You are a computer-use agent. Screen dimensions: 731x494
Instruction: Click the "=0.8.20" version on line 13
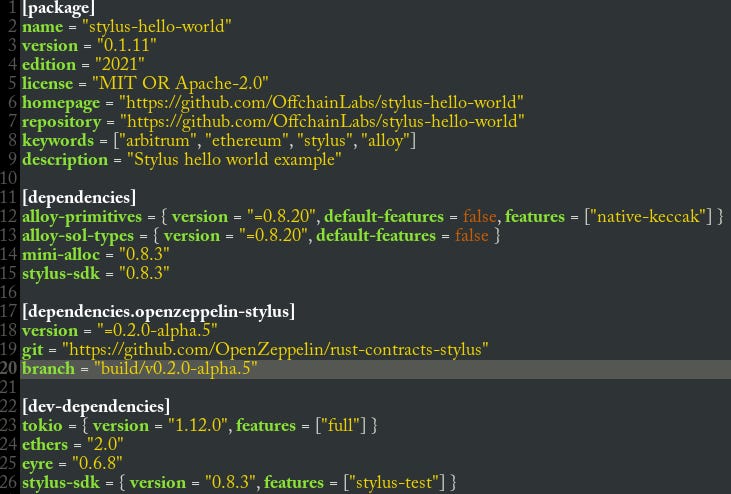click(274, 236)
